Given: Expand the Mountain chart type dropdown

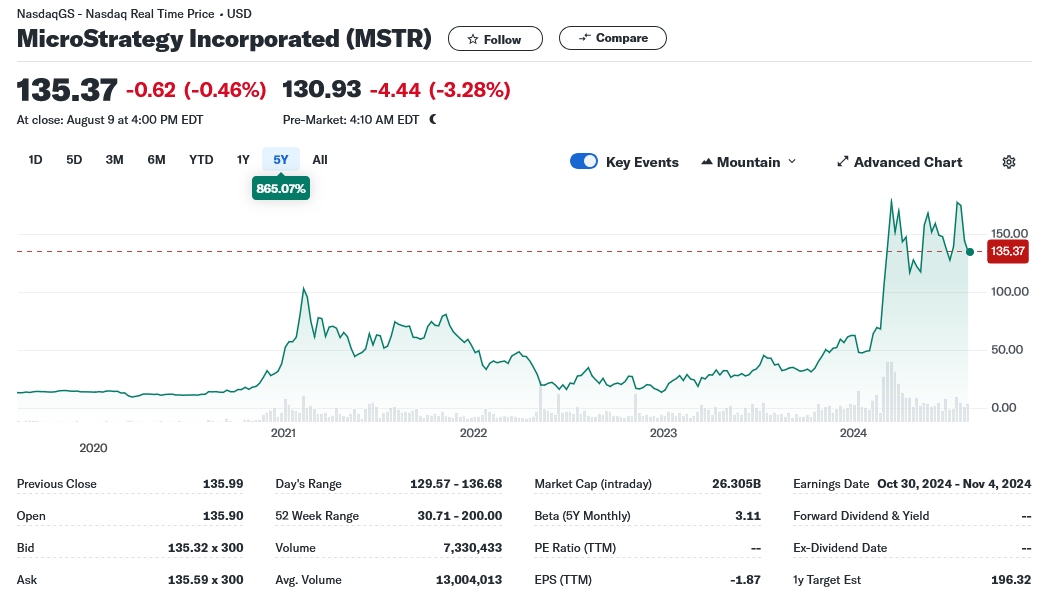Looking at the screenshot, I should [x=748, y=162].
